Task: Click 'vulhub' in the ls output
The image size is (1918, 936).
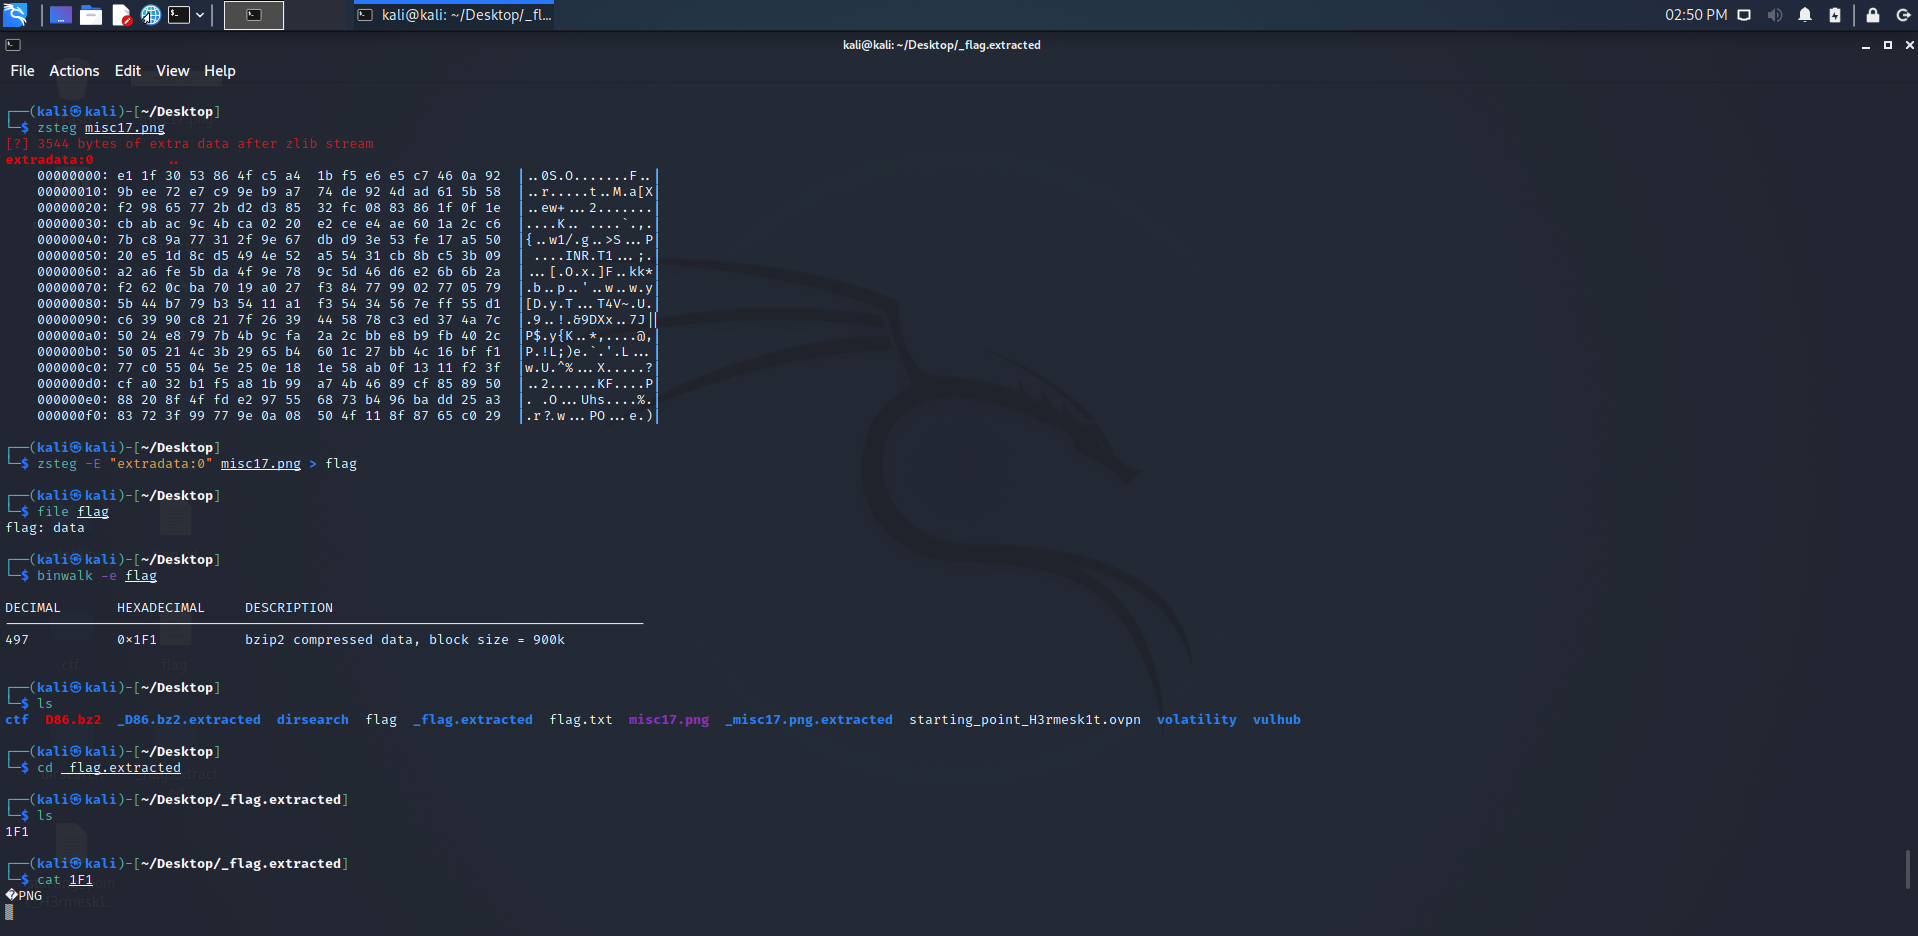Action: [1277, 720]
